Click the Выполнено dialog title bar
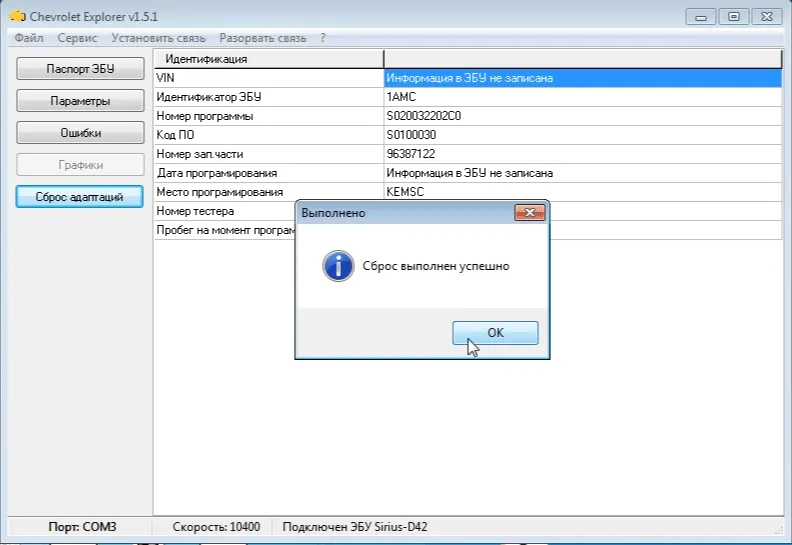 point(404,213)
